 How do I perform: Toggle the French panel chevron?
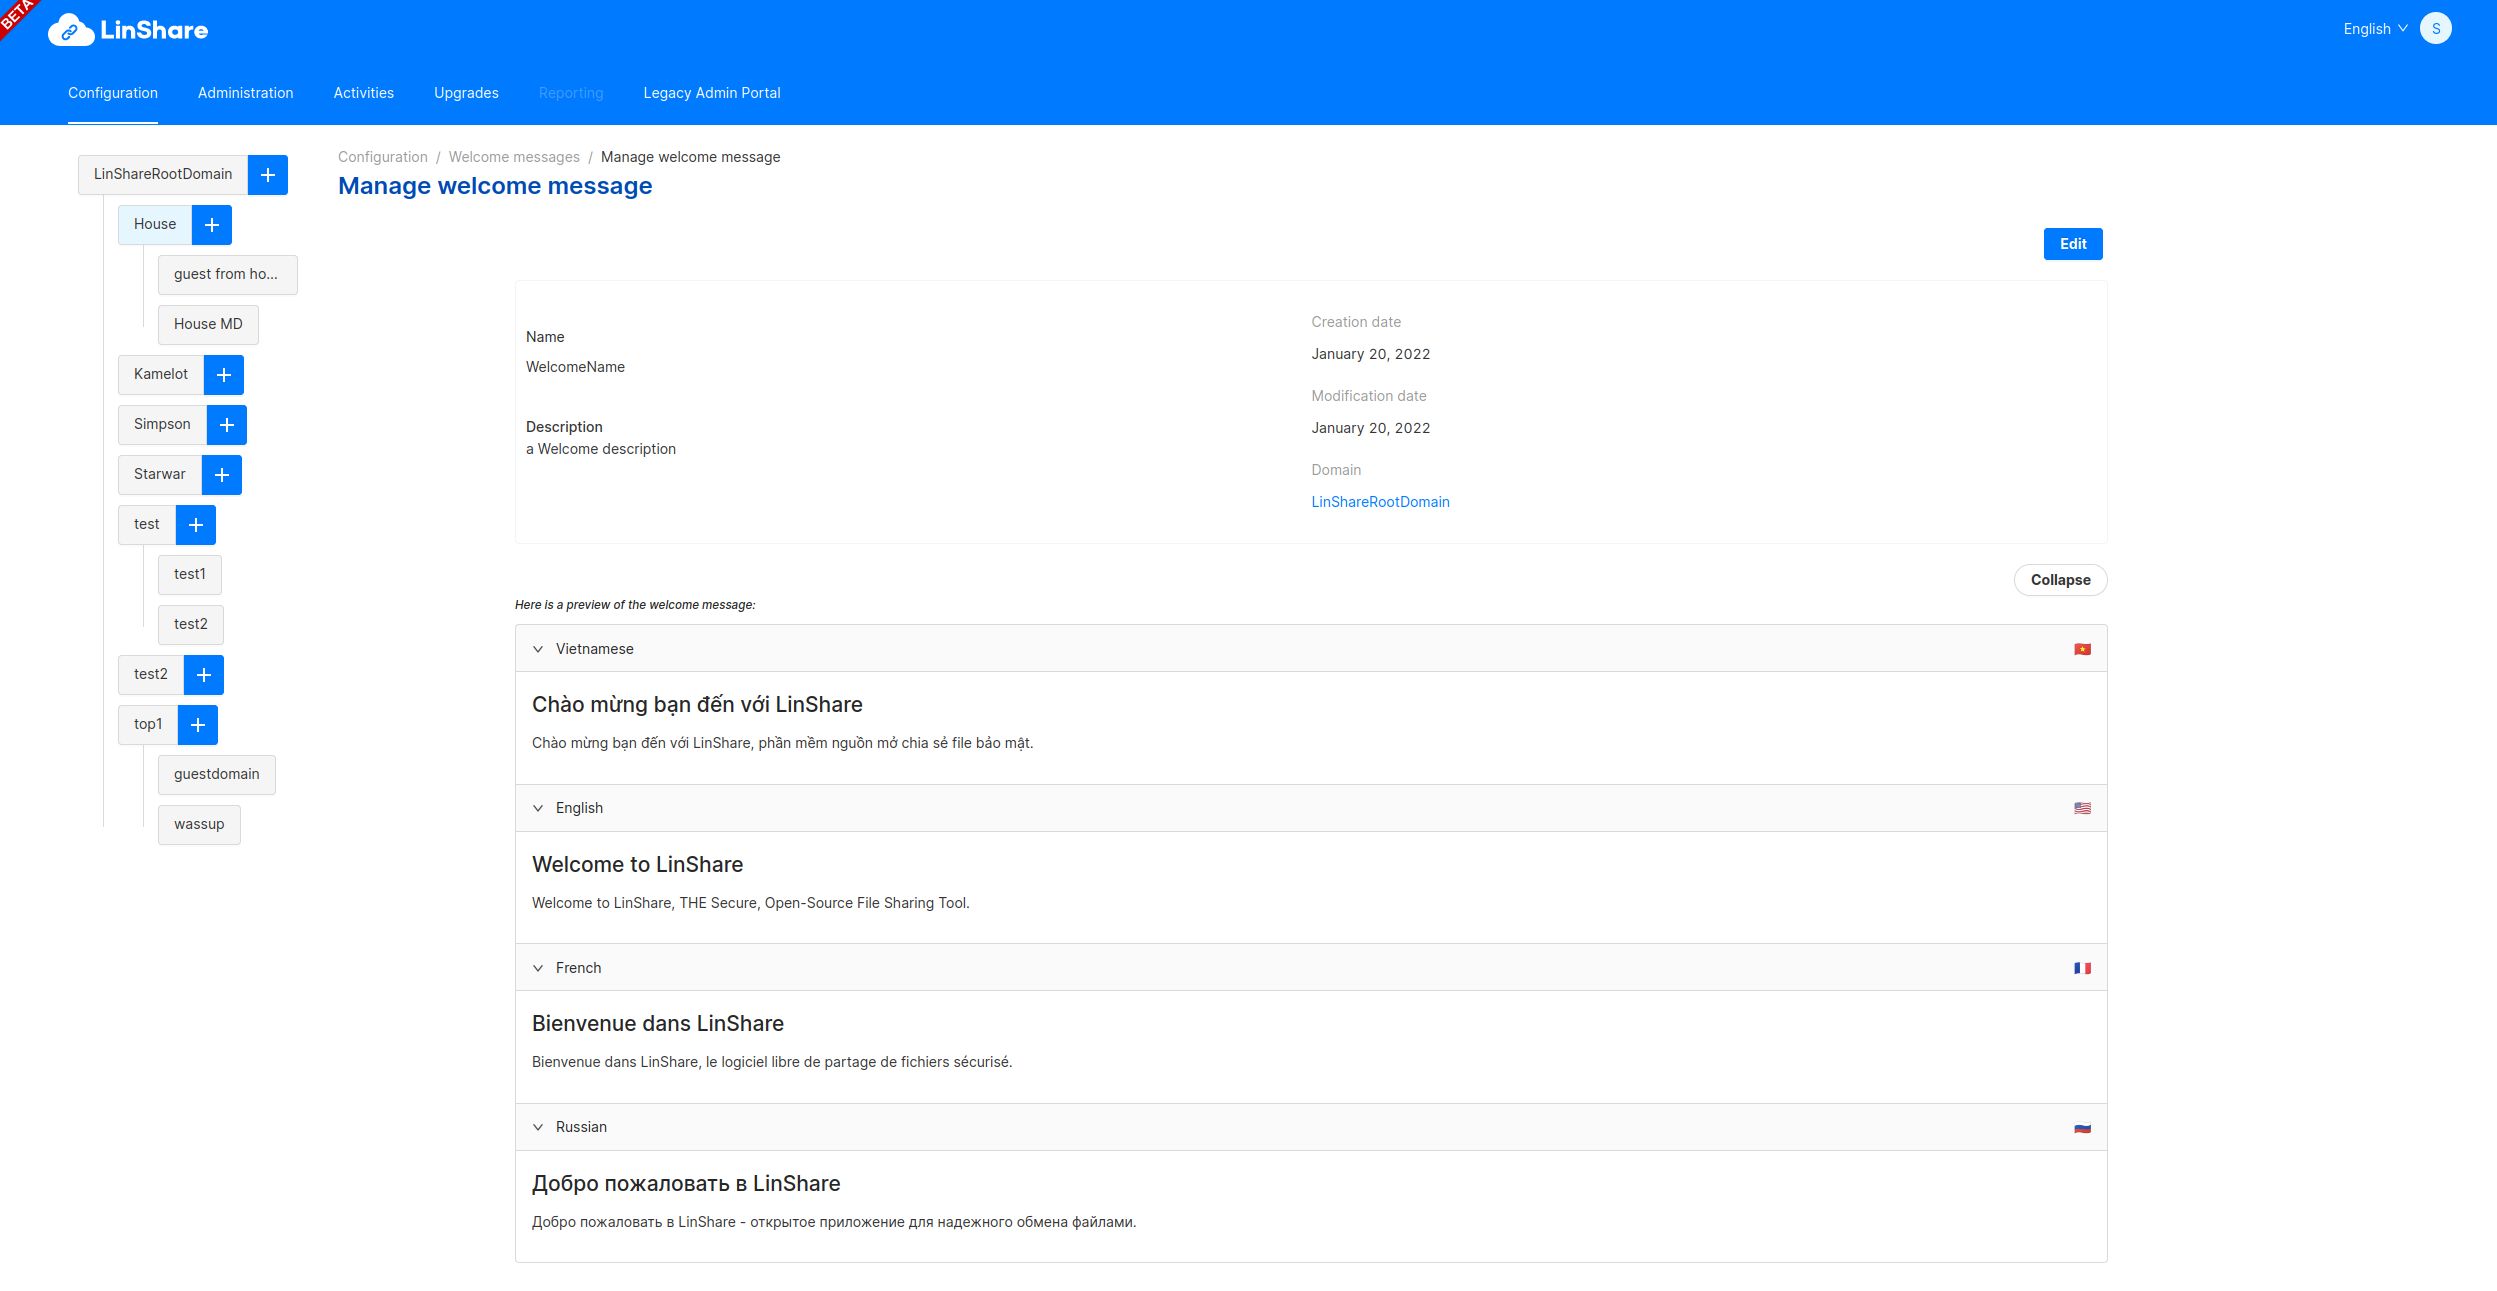tap(538, 968)
